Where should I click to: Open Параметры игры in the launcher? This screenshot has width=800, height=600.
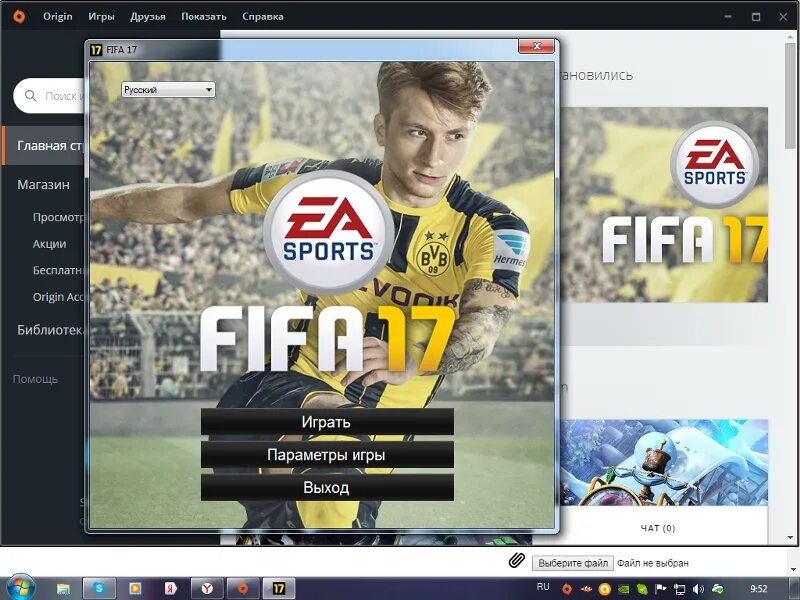click(x=327, y=455)
